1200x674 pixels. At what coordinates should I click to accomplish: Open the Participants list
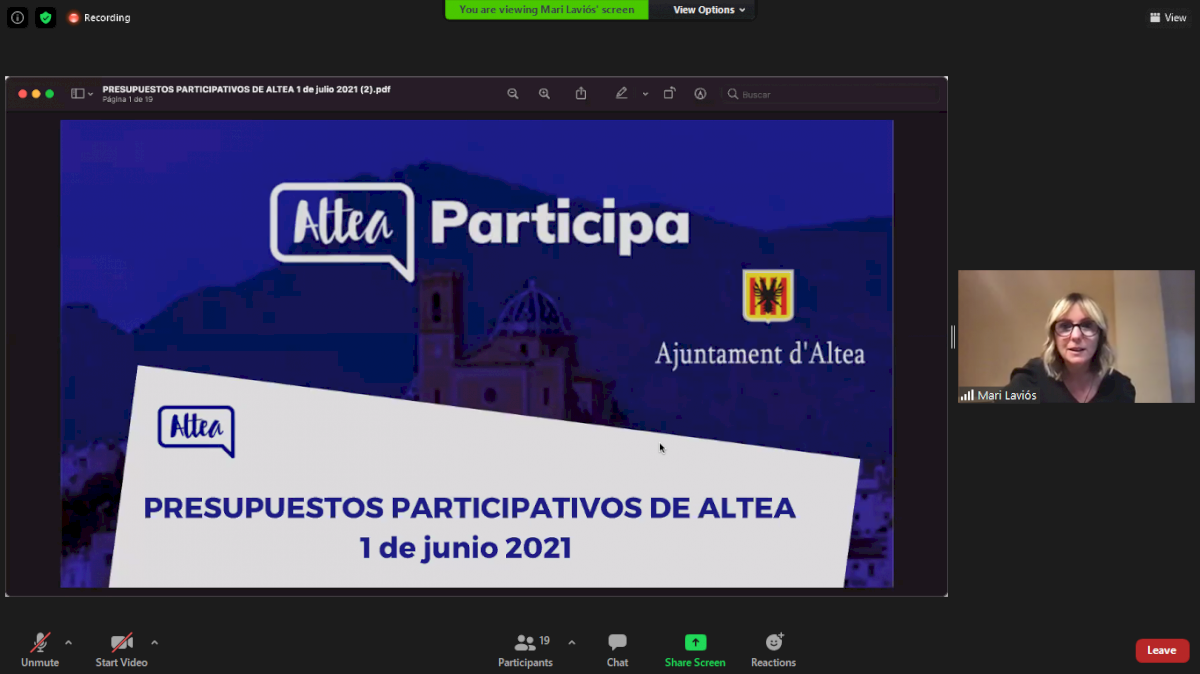(526, 649)
